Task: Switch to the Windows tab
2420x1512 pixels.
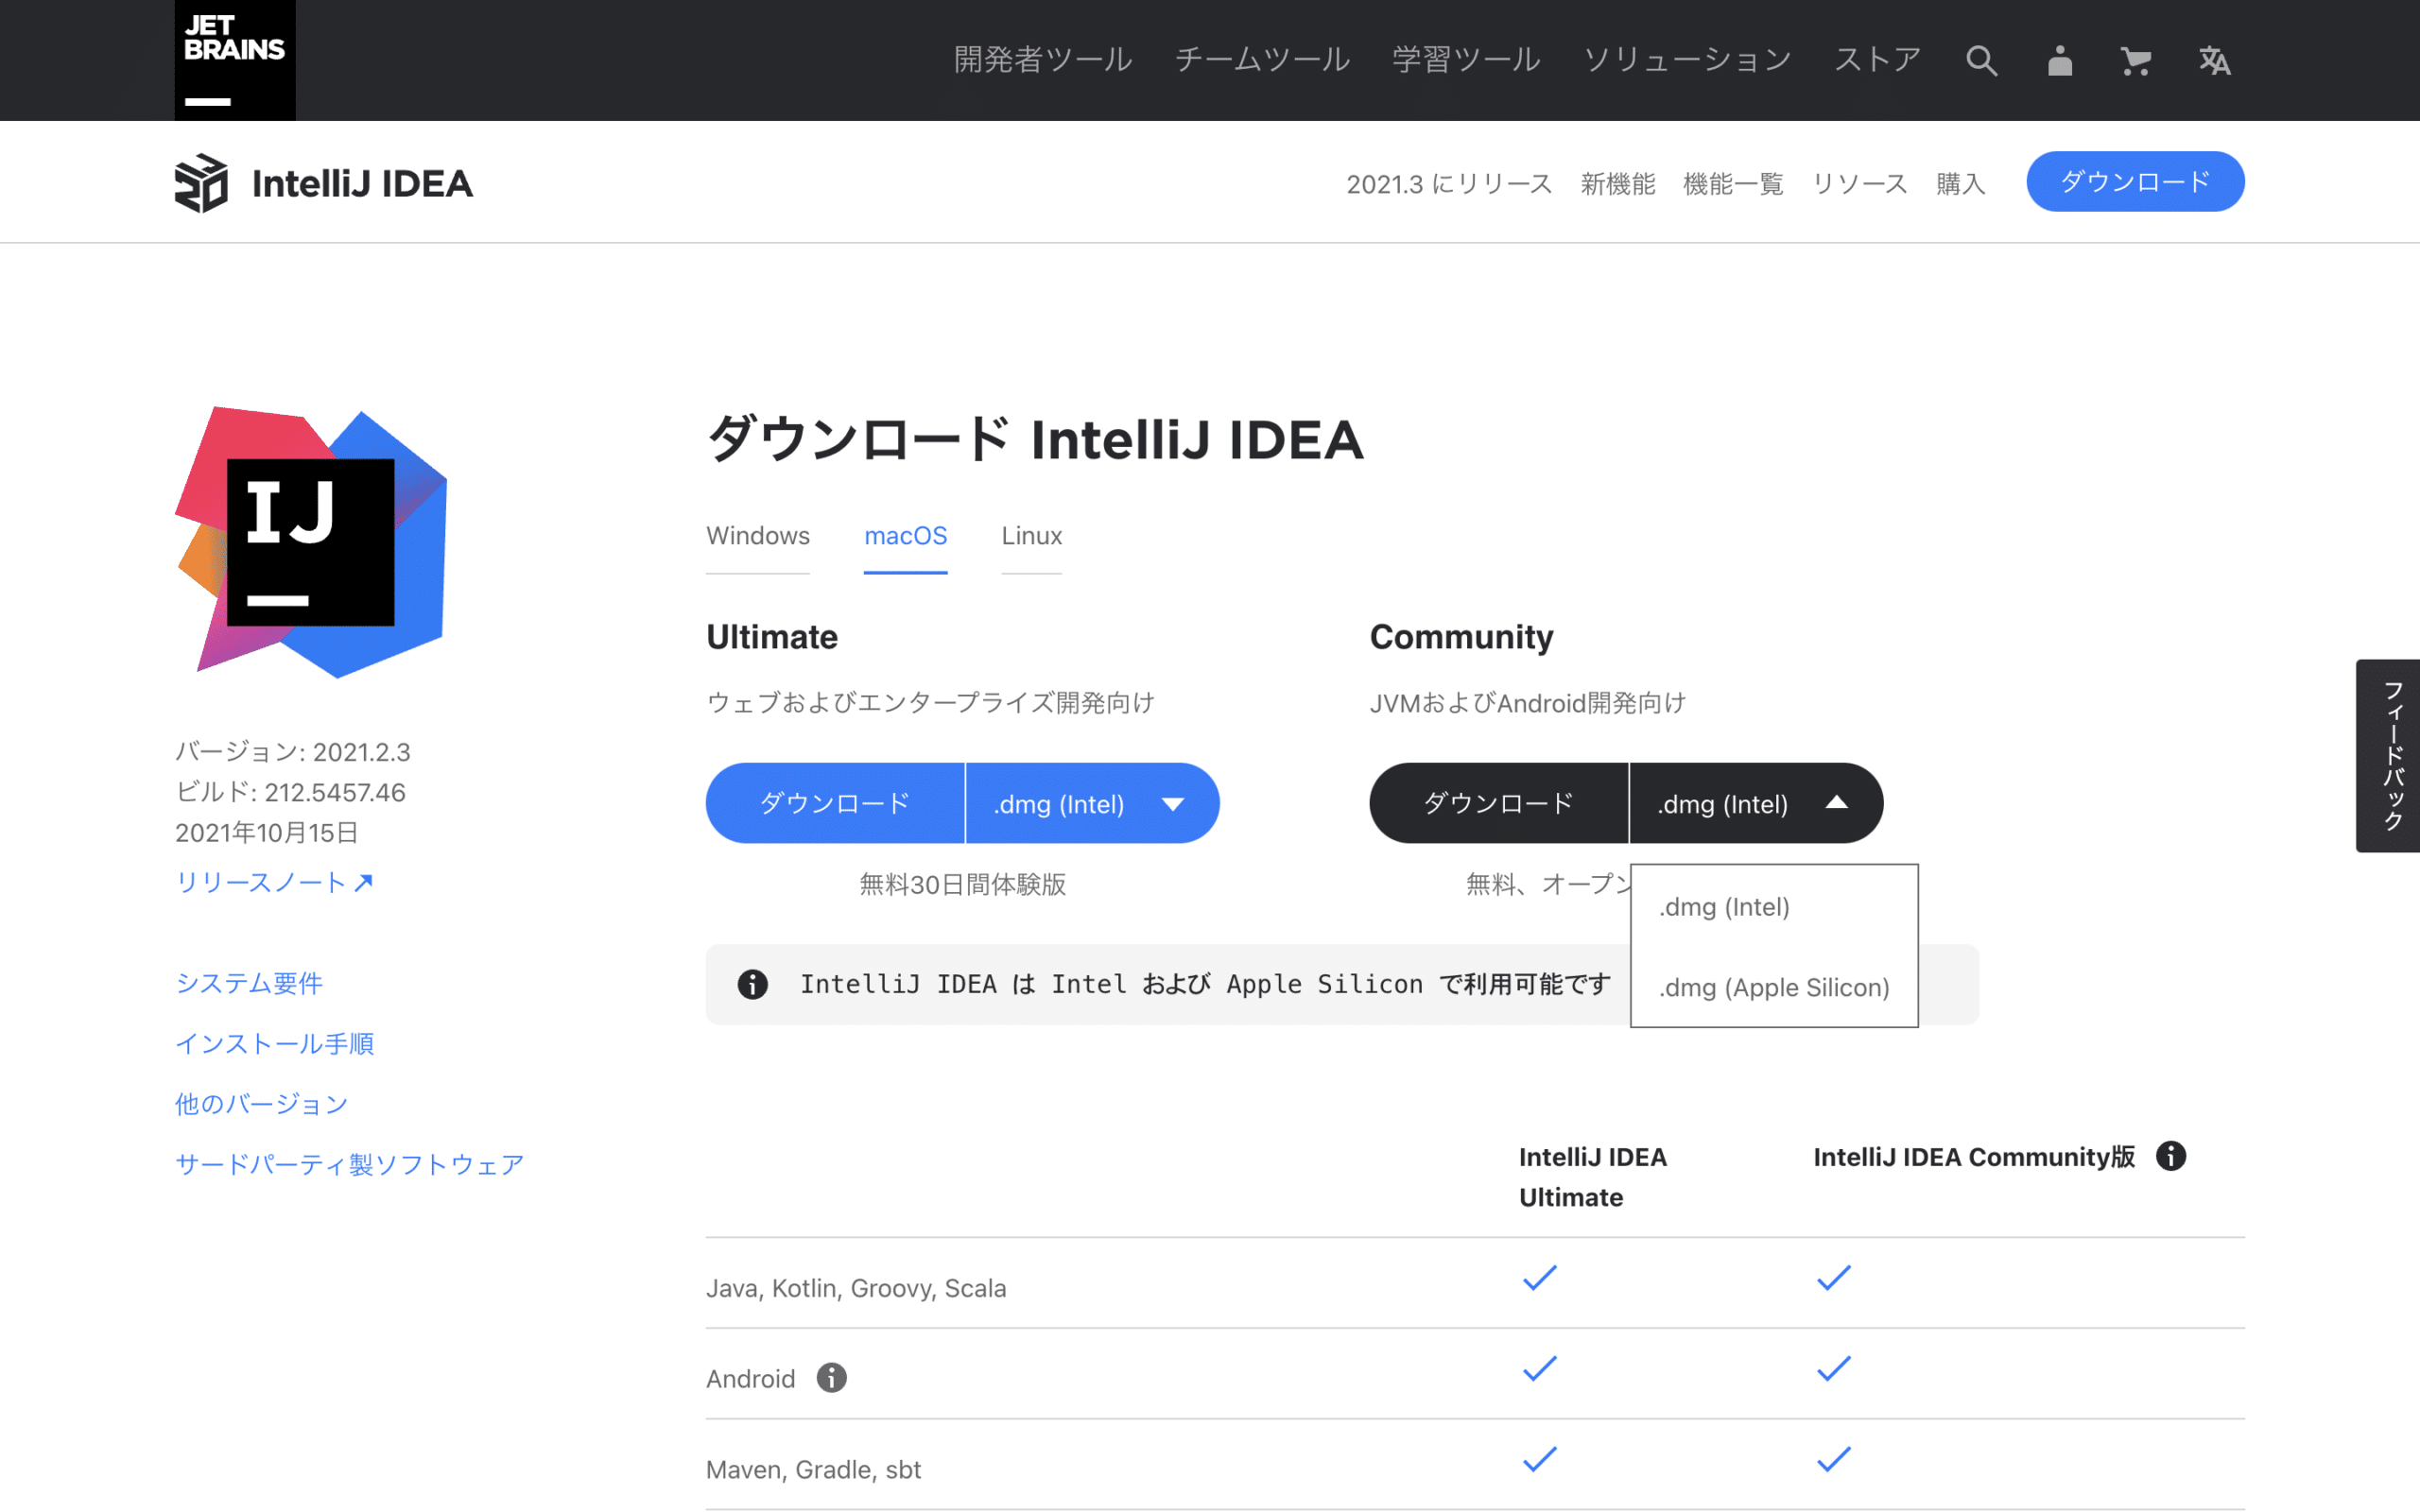Action: tap(757, 536)
